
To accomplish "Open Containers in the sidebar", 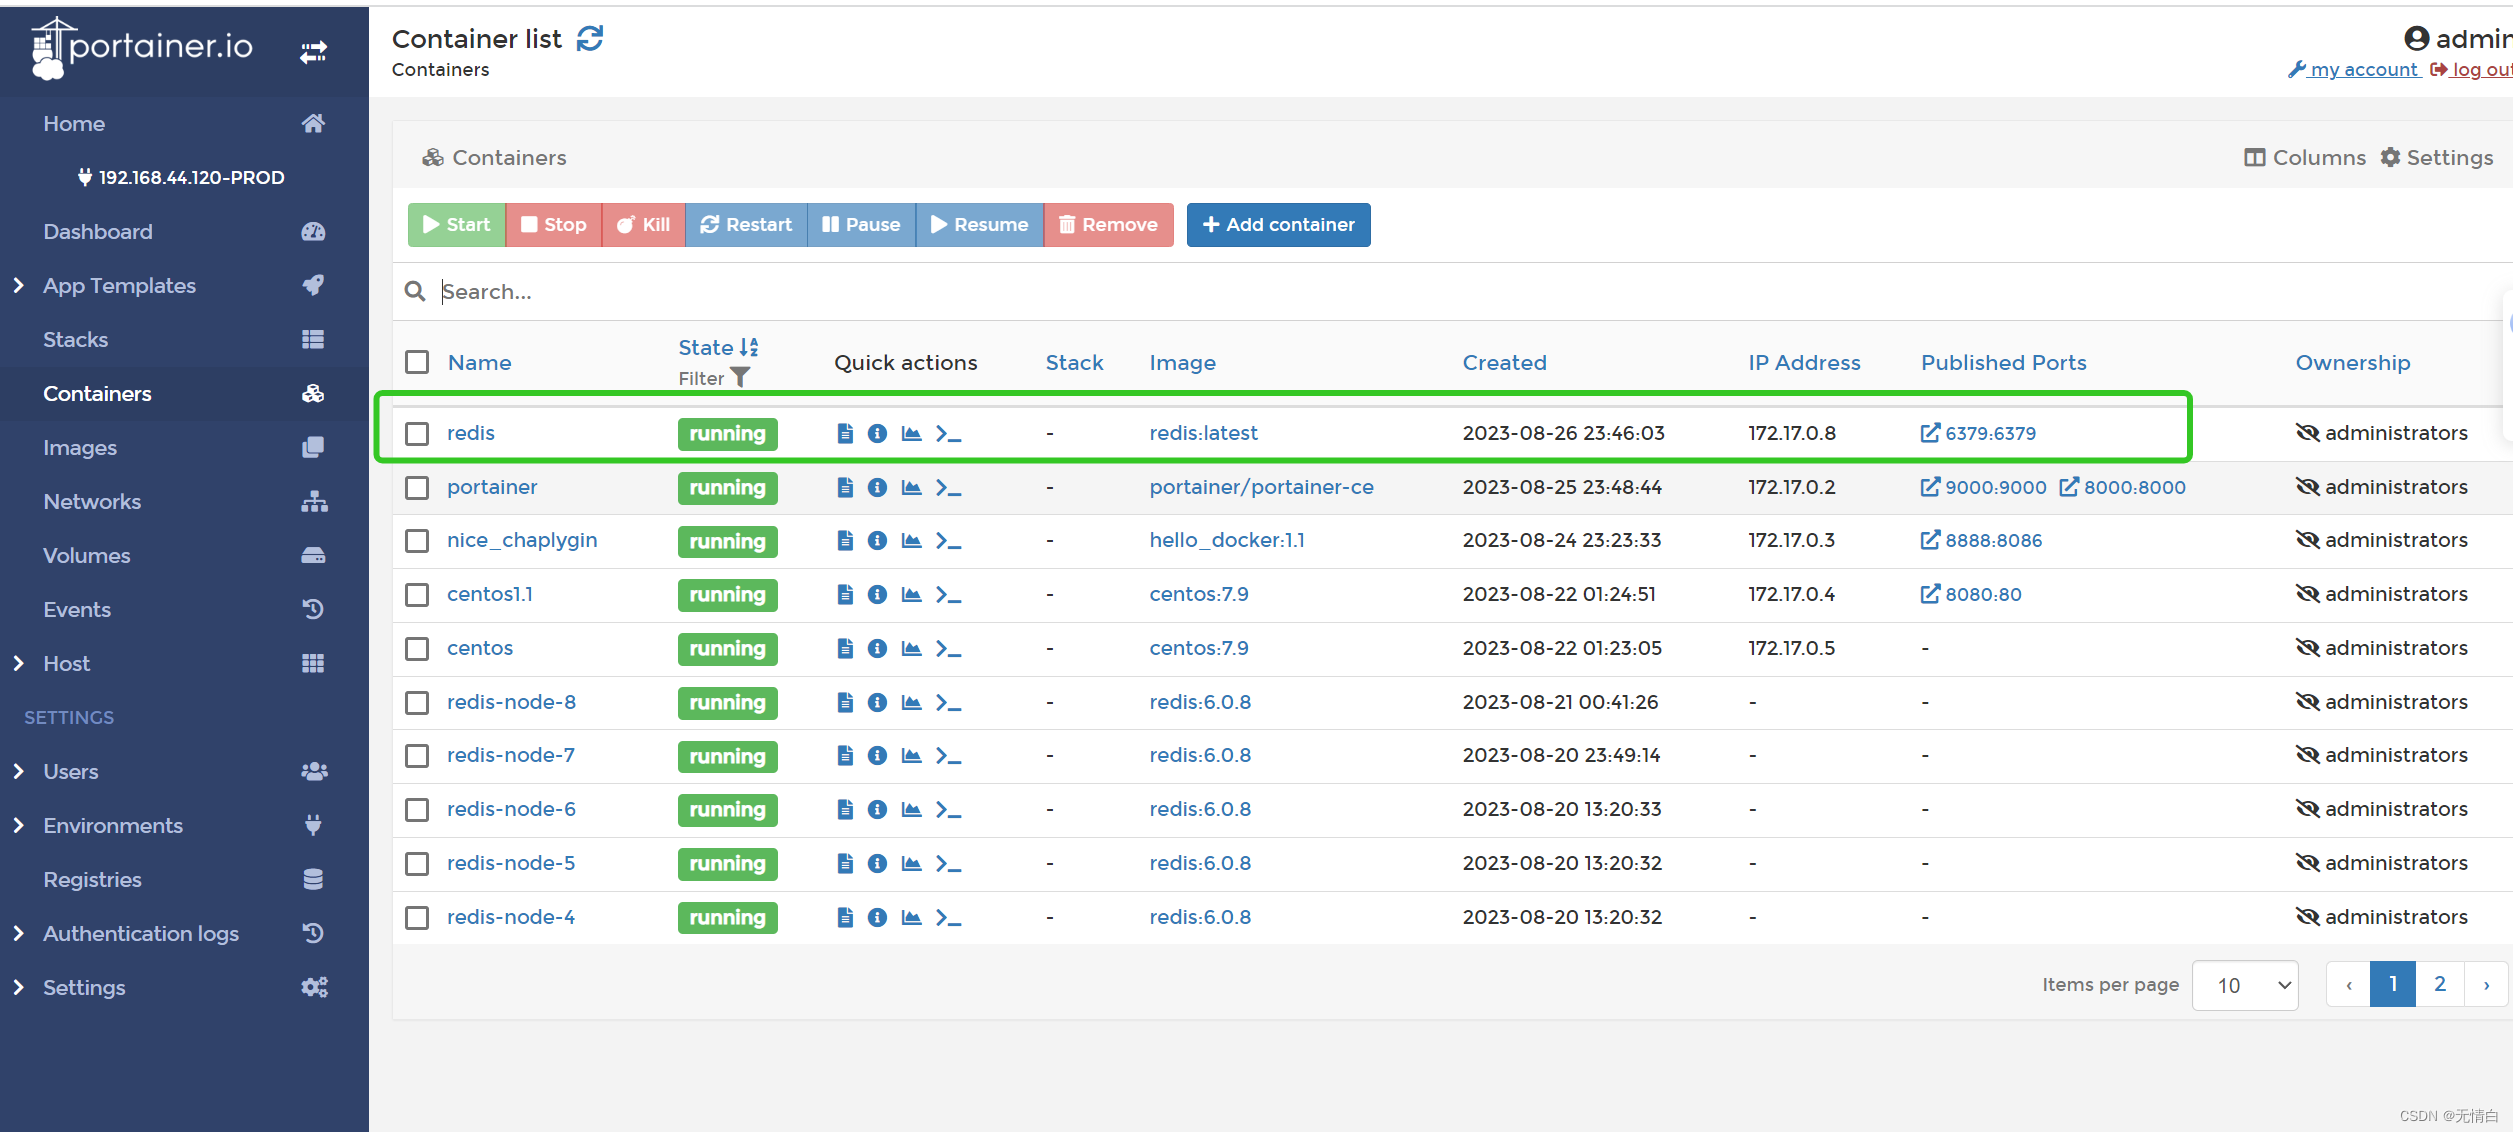I will [x=97, y=393].
